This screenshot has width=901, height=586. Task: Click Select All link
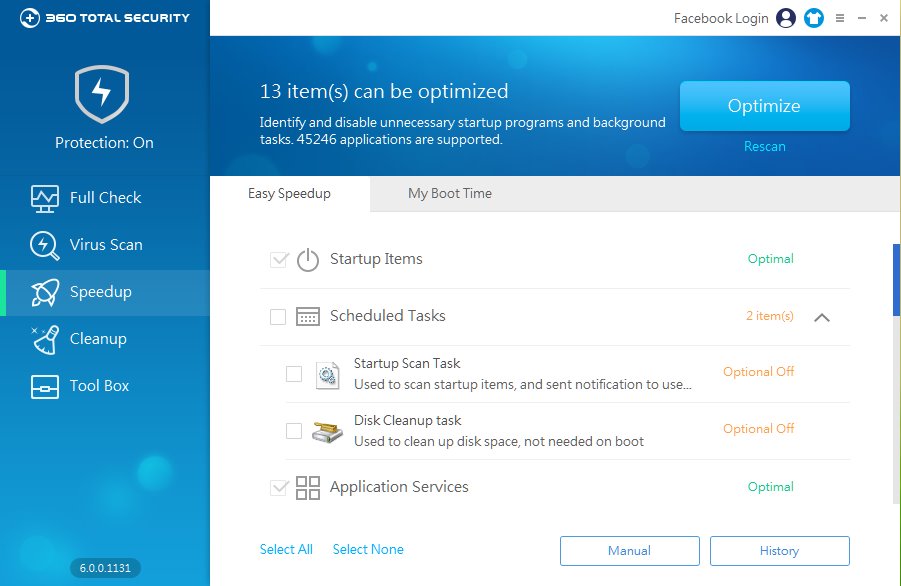(x=286, y=549)
